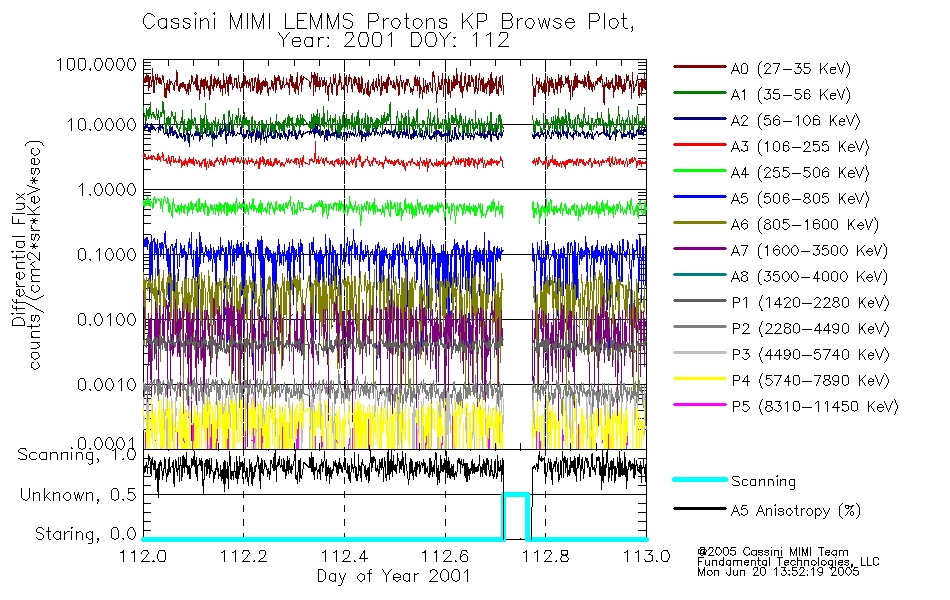Viewport: 950px width, 600px height.
Task: Click the navy A2 legend line
Action: click(699, 119)
